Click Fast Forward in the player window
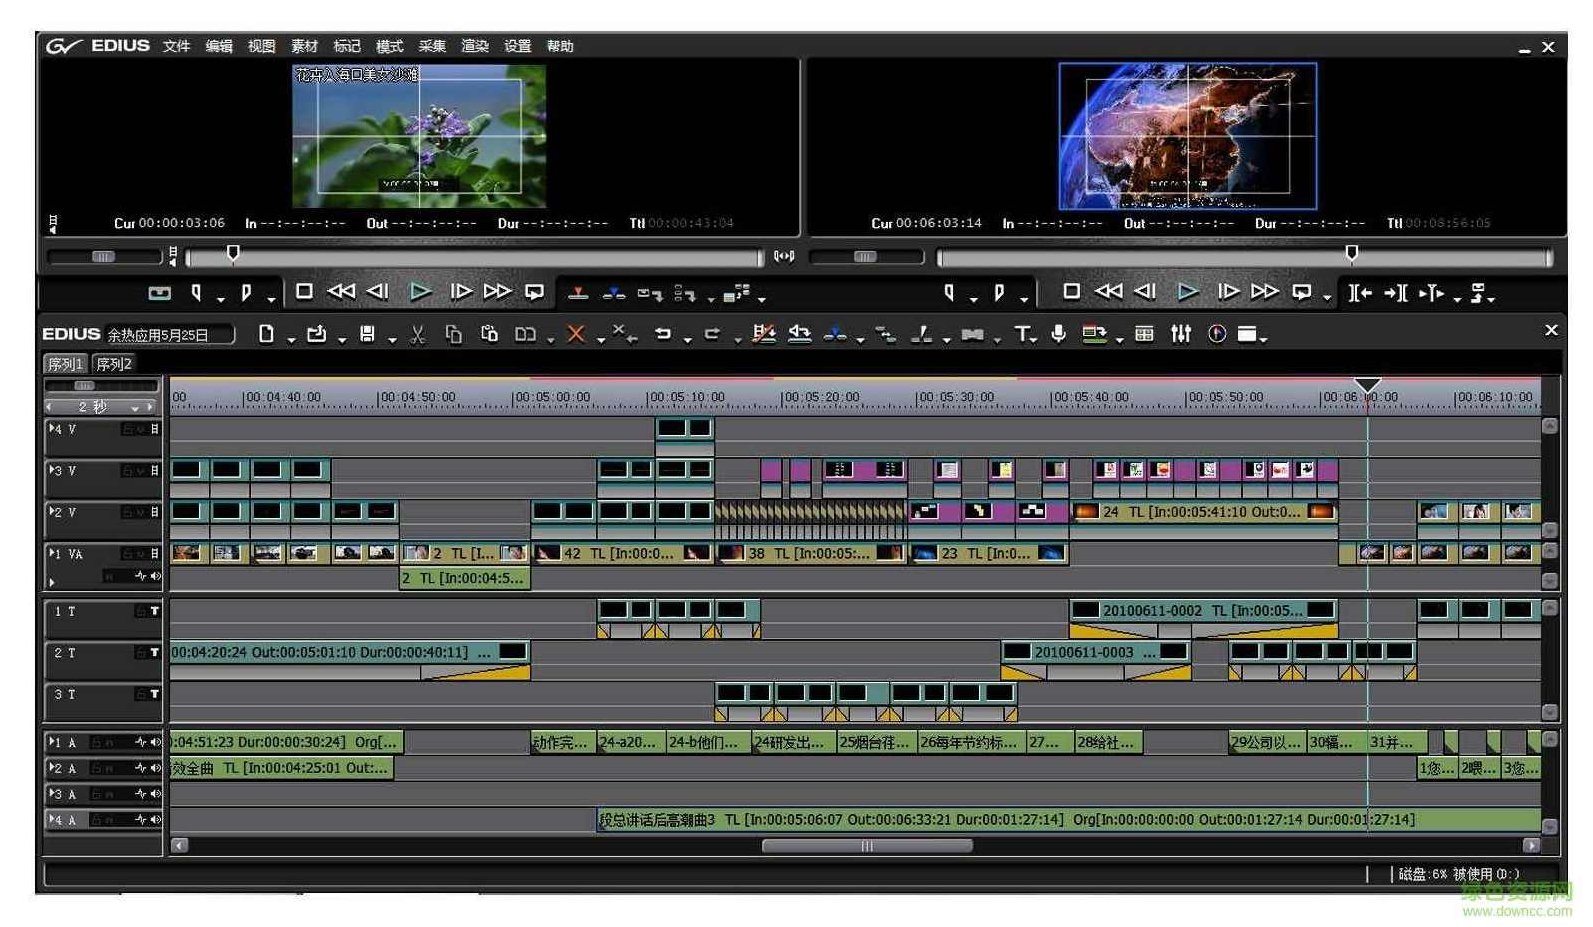 [497, 291]
